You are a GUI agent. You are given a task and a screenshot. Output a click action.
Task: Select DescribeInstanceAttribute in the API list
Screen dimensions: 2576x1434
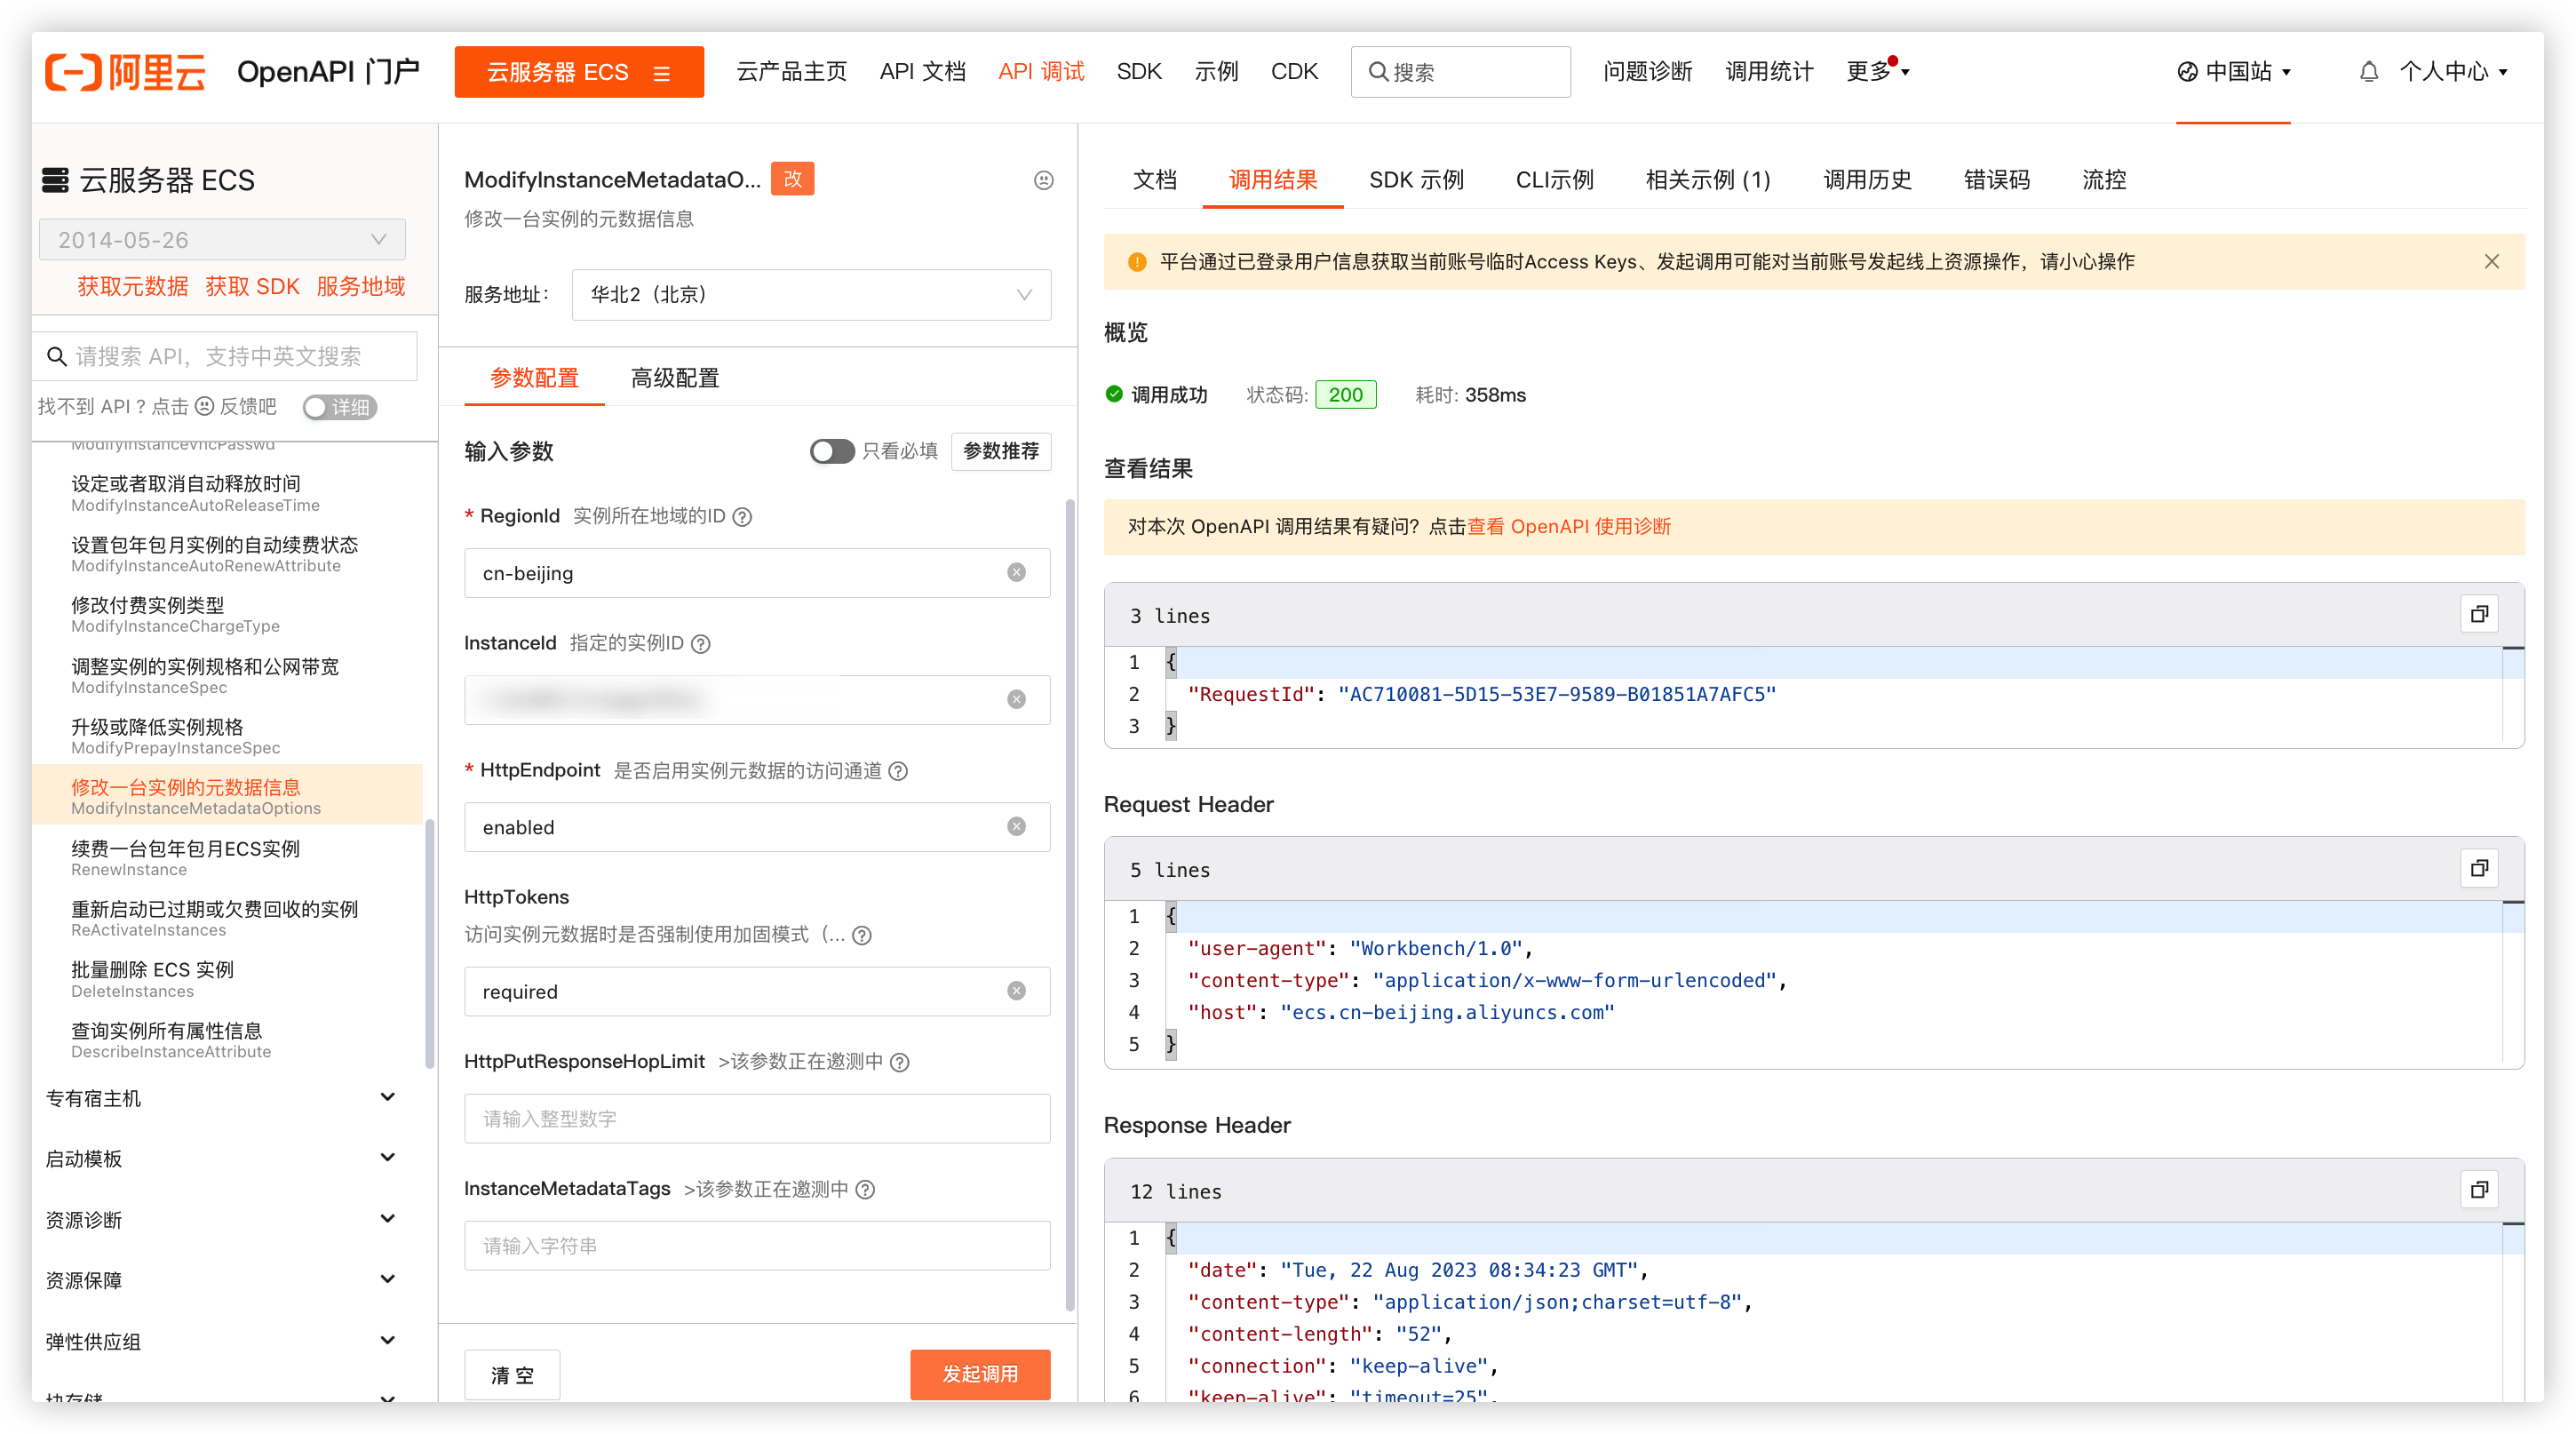tap(228, 1040)
